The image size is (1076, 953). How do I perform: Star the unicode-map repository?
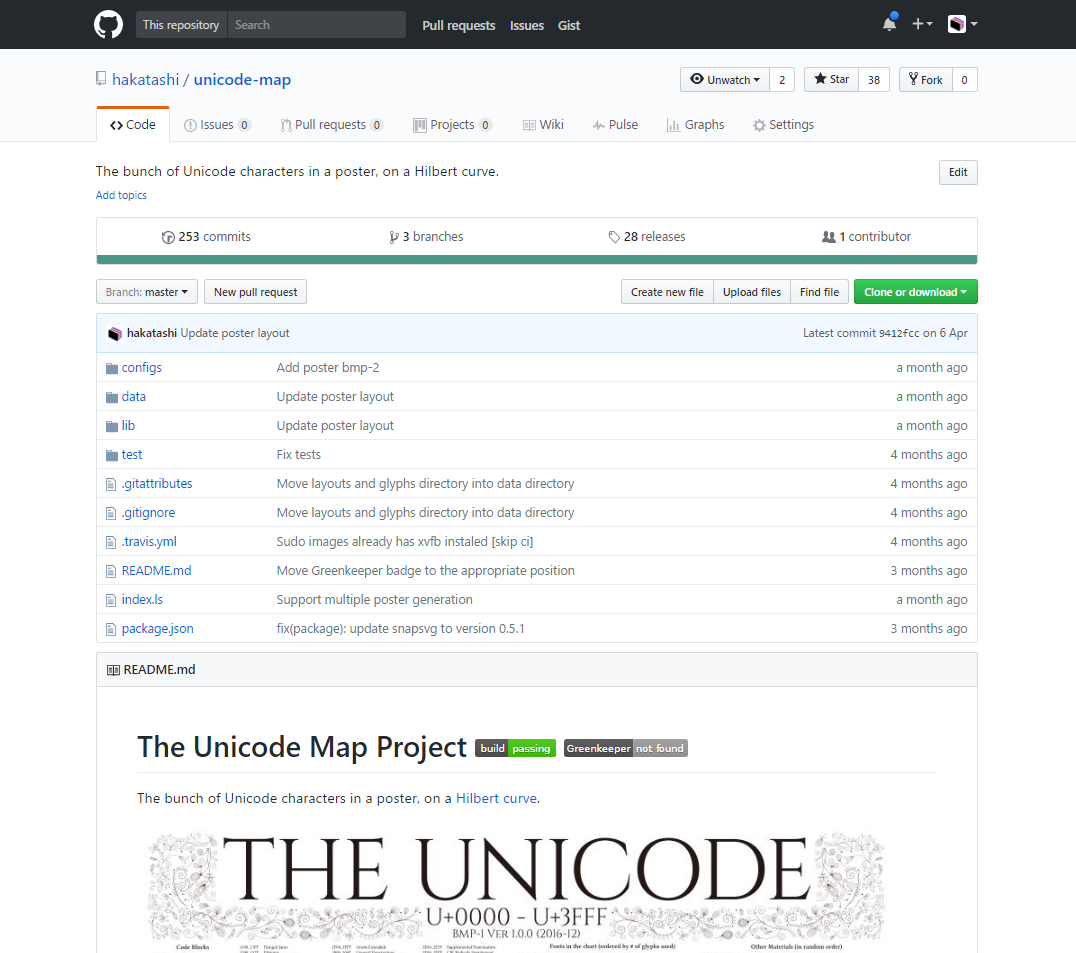[831, 80]
